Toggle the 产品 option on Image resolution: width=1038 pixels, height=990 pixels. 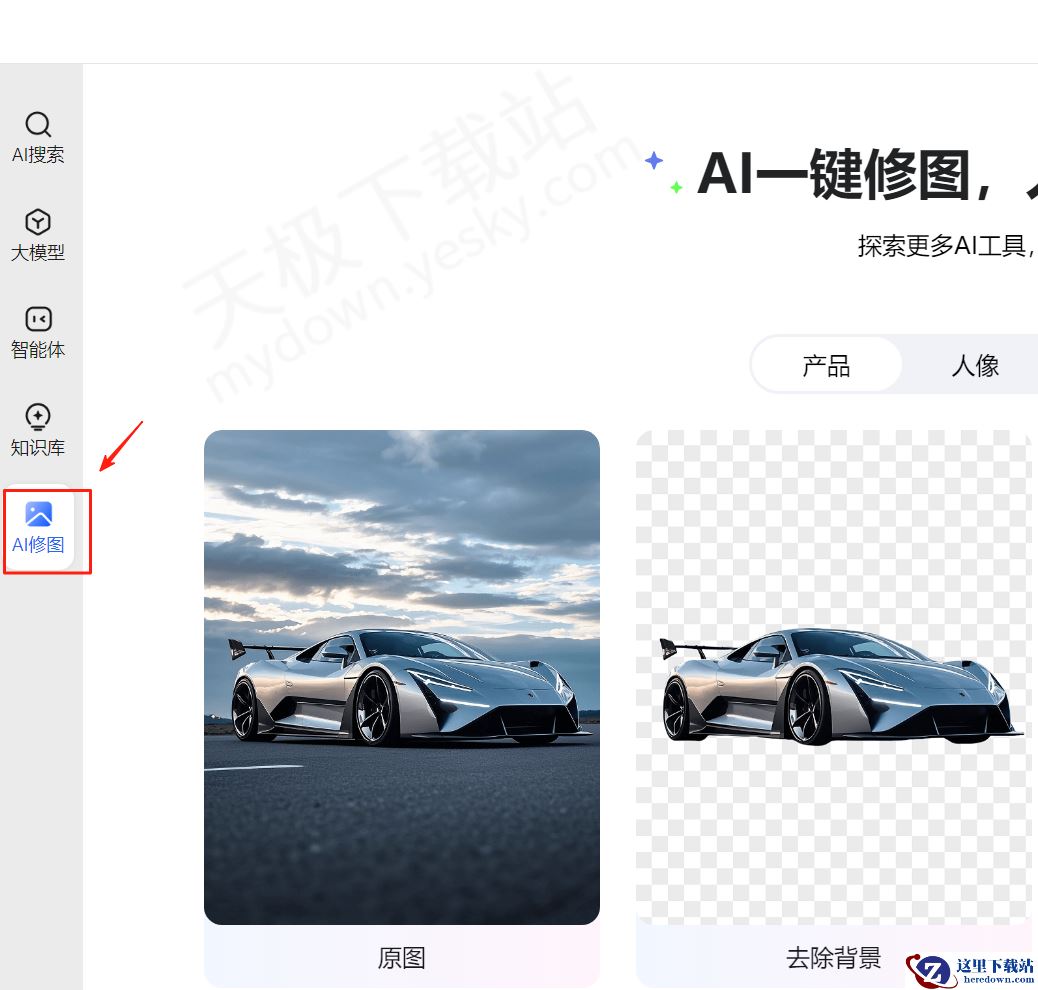[827, 365]
